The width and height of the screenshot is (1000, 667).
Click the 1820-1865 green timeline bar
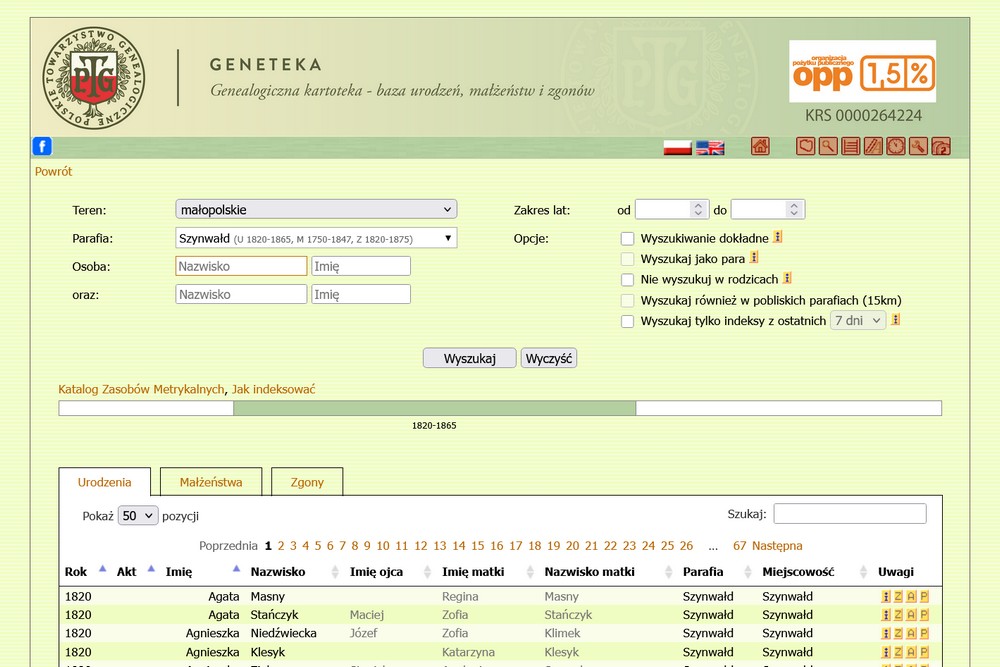coord(434,408)
